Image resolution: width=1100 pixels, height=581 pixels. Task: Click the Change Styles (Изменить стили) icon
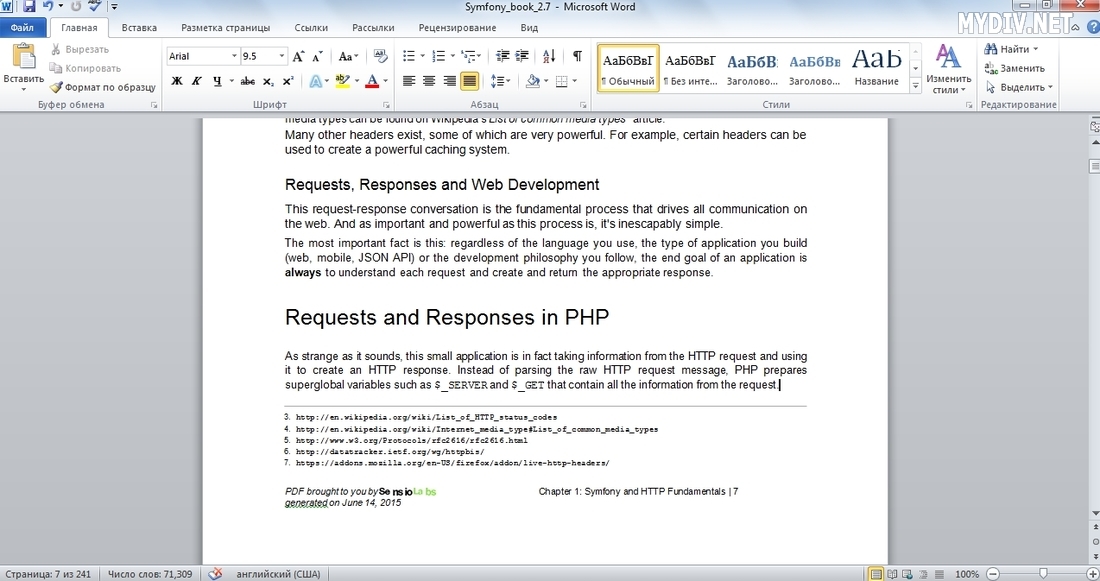(x=947, y=68)
